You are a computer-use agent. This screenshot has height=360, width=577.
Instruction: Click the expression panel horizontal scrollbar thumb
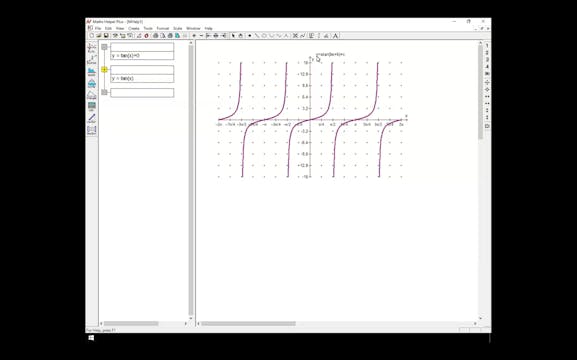131,324
